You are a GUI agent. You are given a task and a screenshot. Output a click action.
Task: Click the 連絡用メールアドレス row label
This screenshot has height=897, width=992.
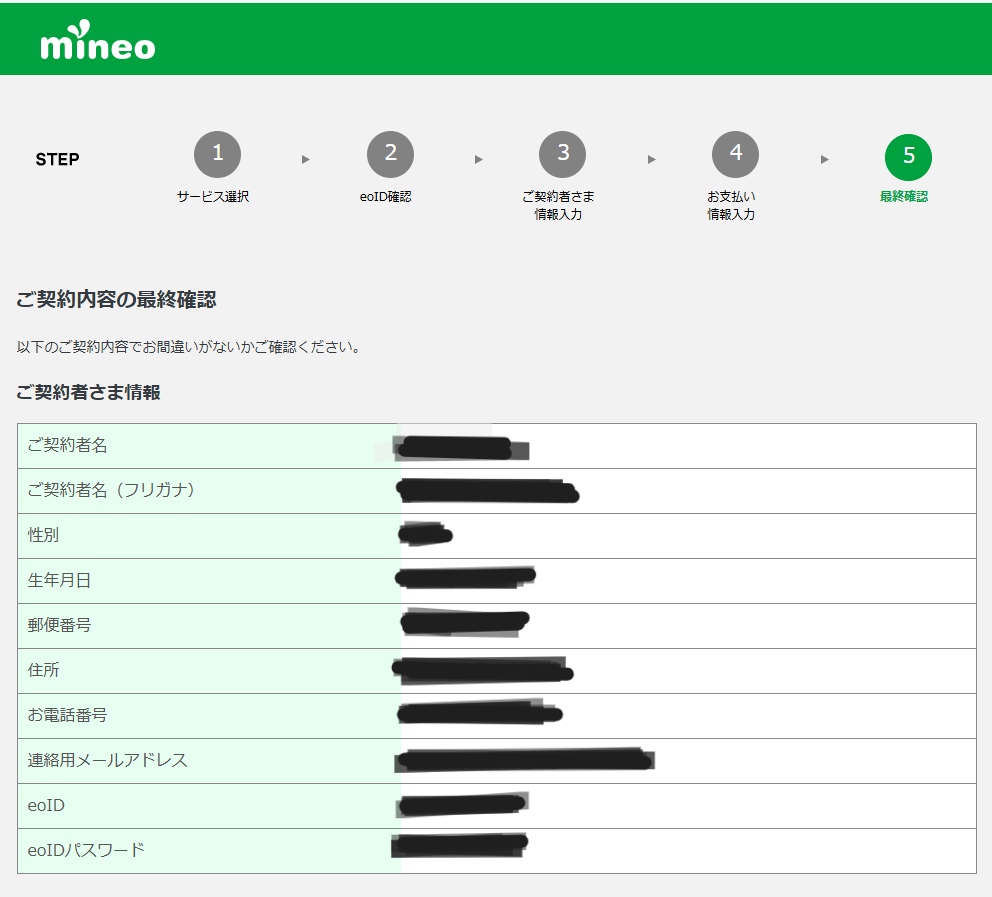(108, 760)
